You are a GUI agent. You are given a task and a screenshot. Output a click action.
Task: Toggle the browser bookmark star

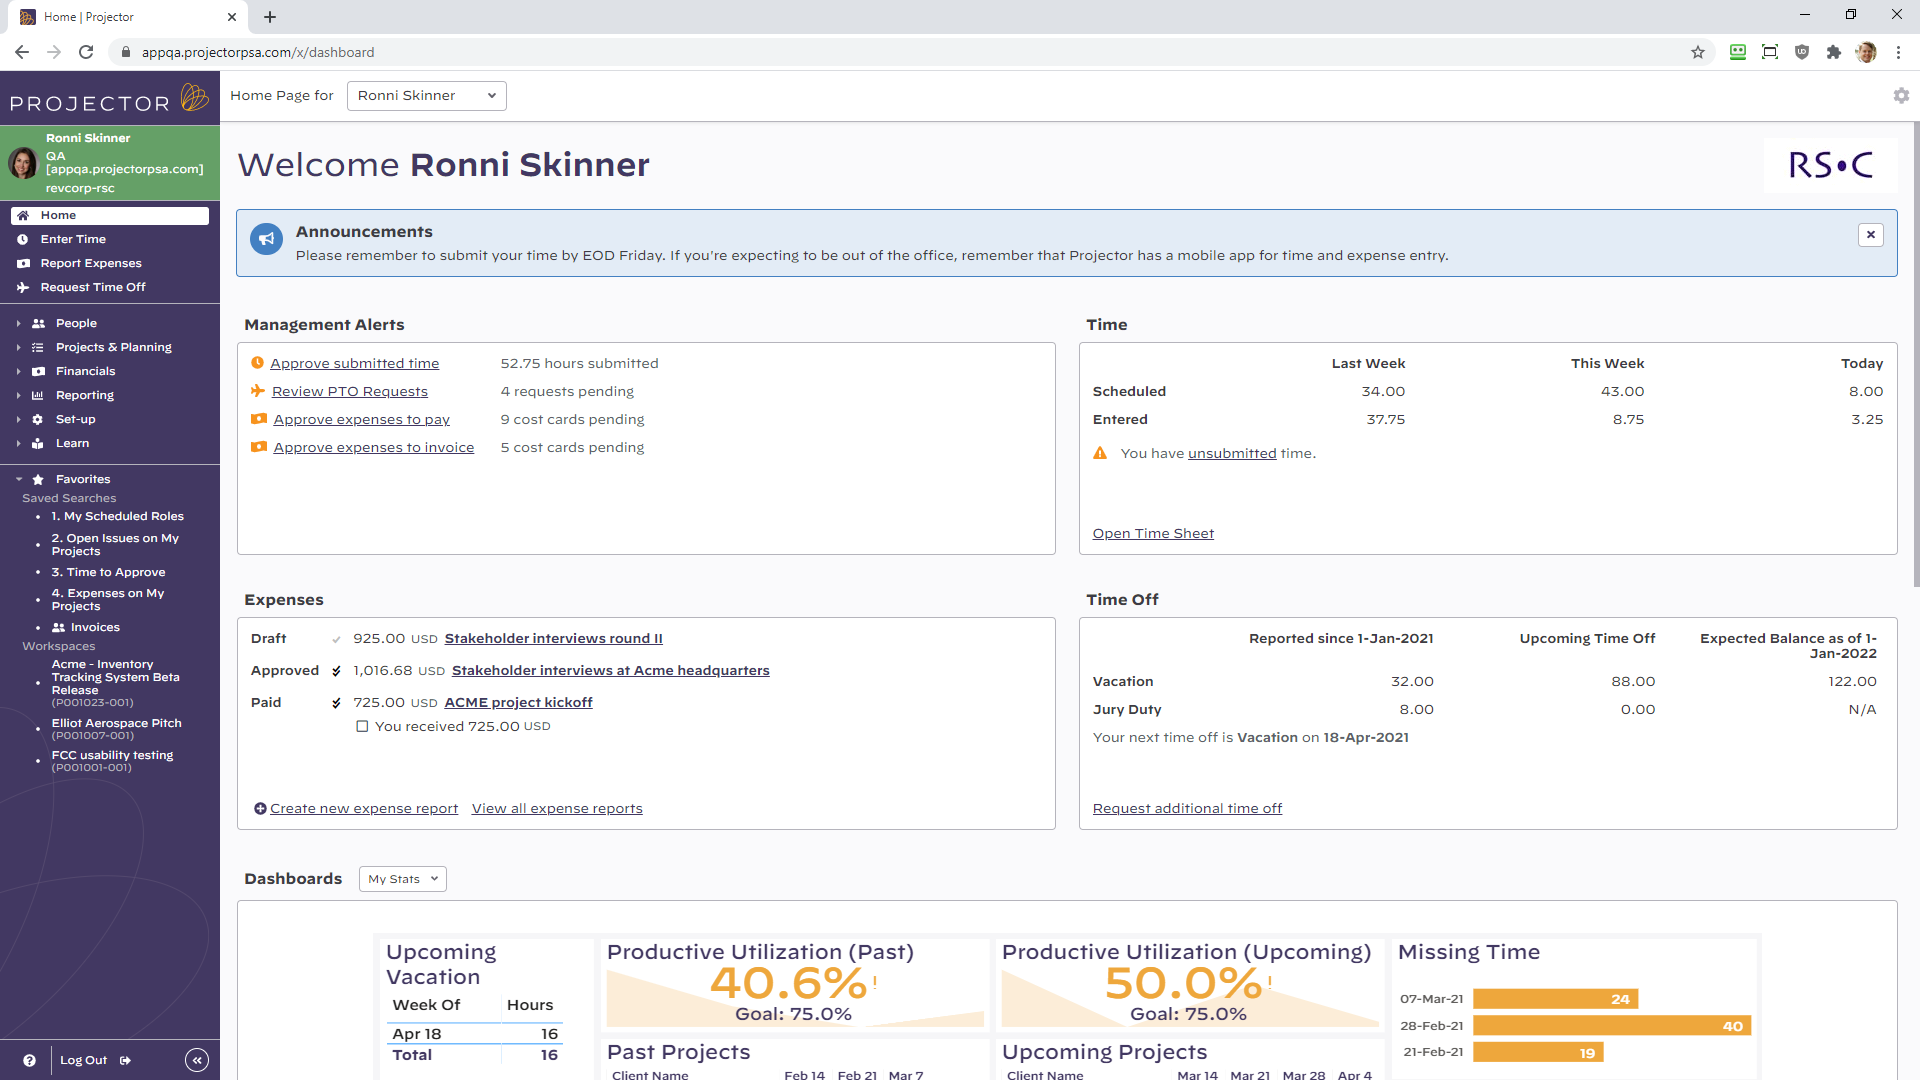coord(1697,52)
